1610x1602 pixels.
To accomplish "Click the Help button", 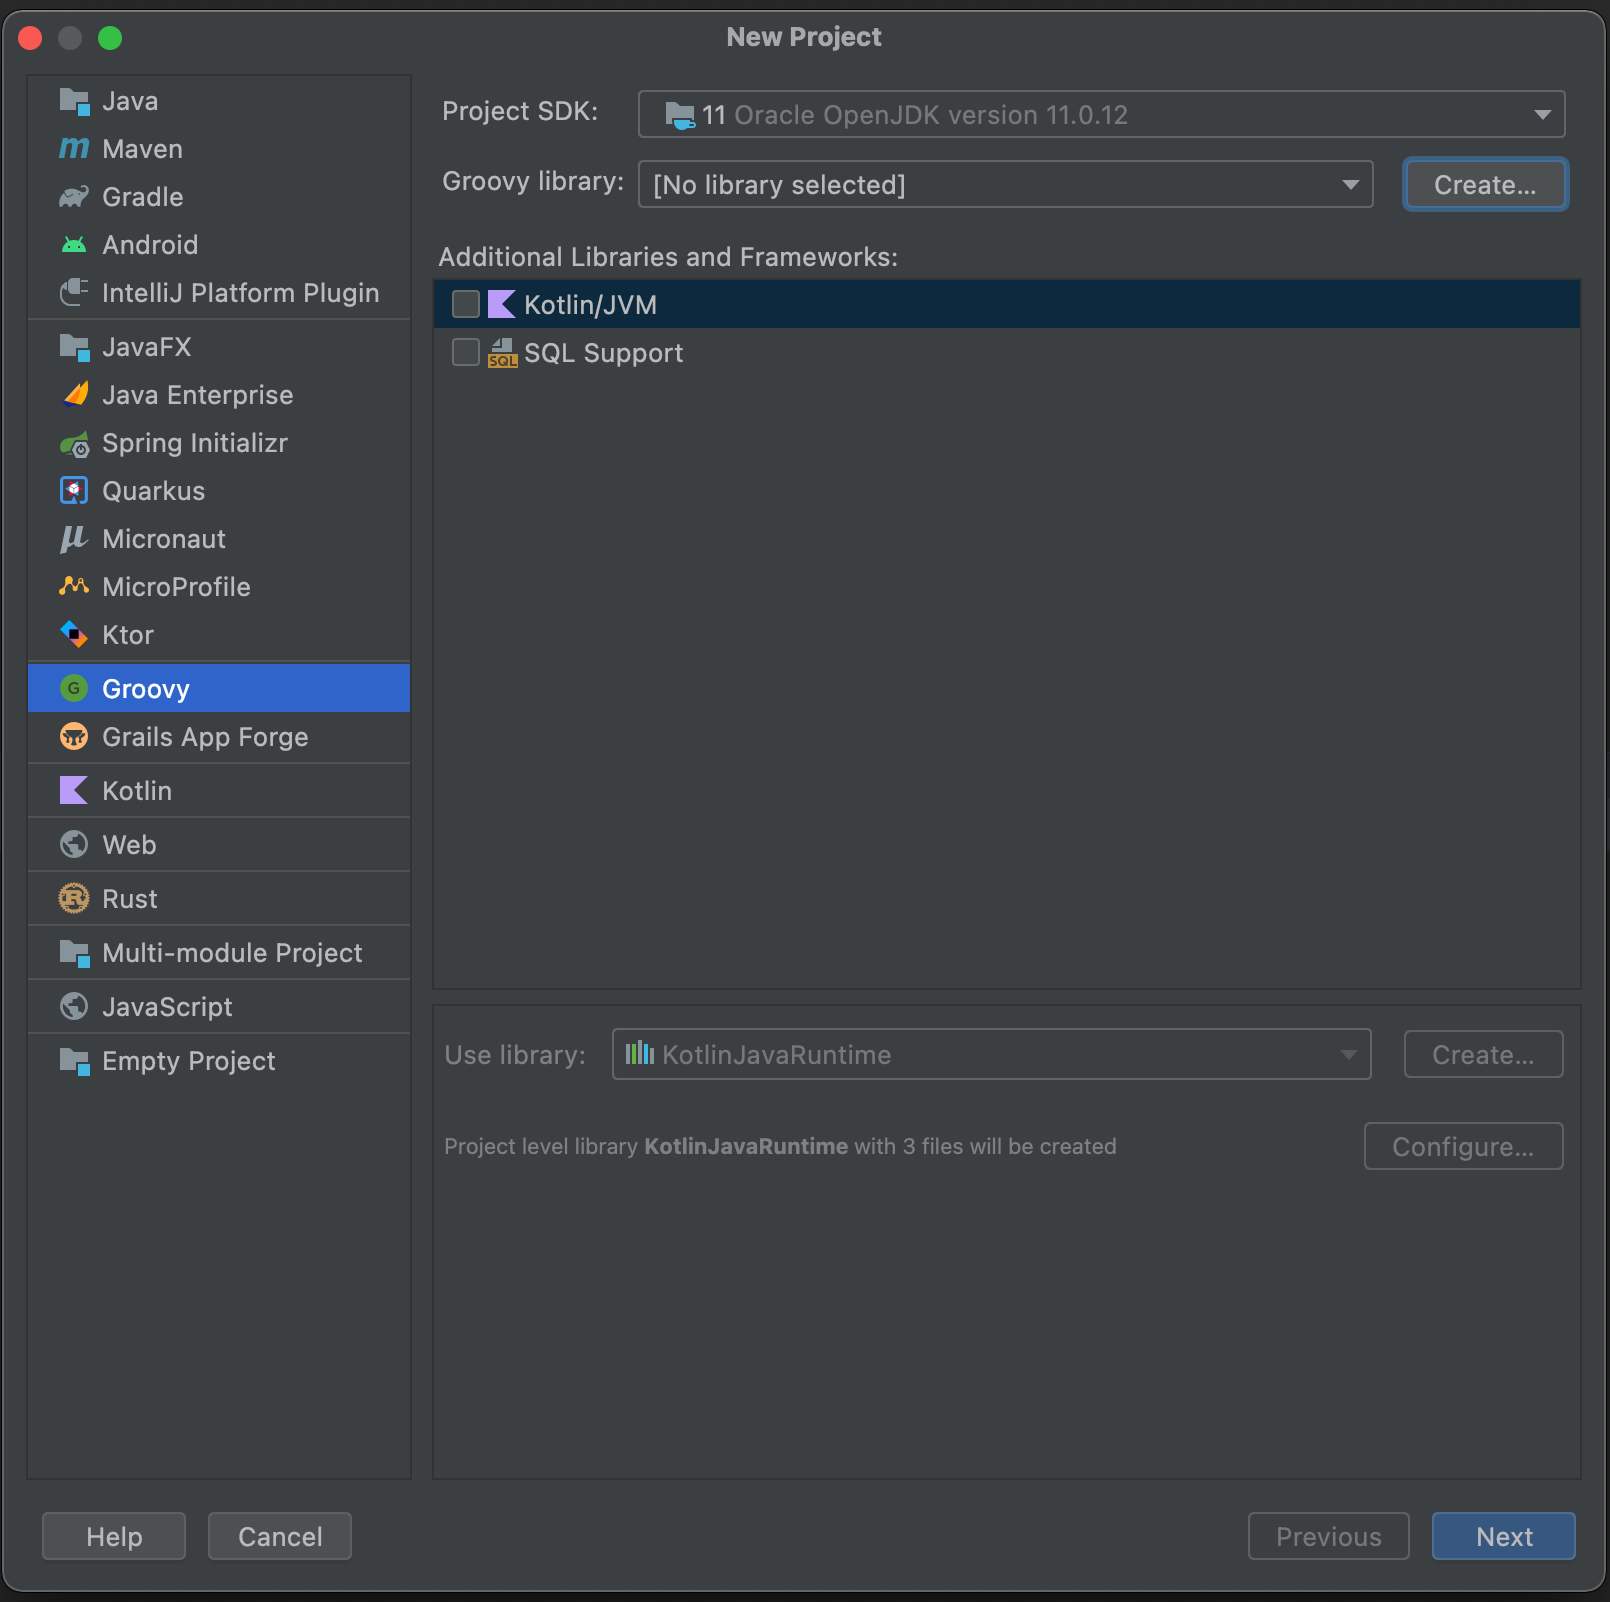I will 114,1536.
